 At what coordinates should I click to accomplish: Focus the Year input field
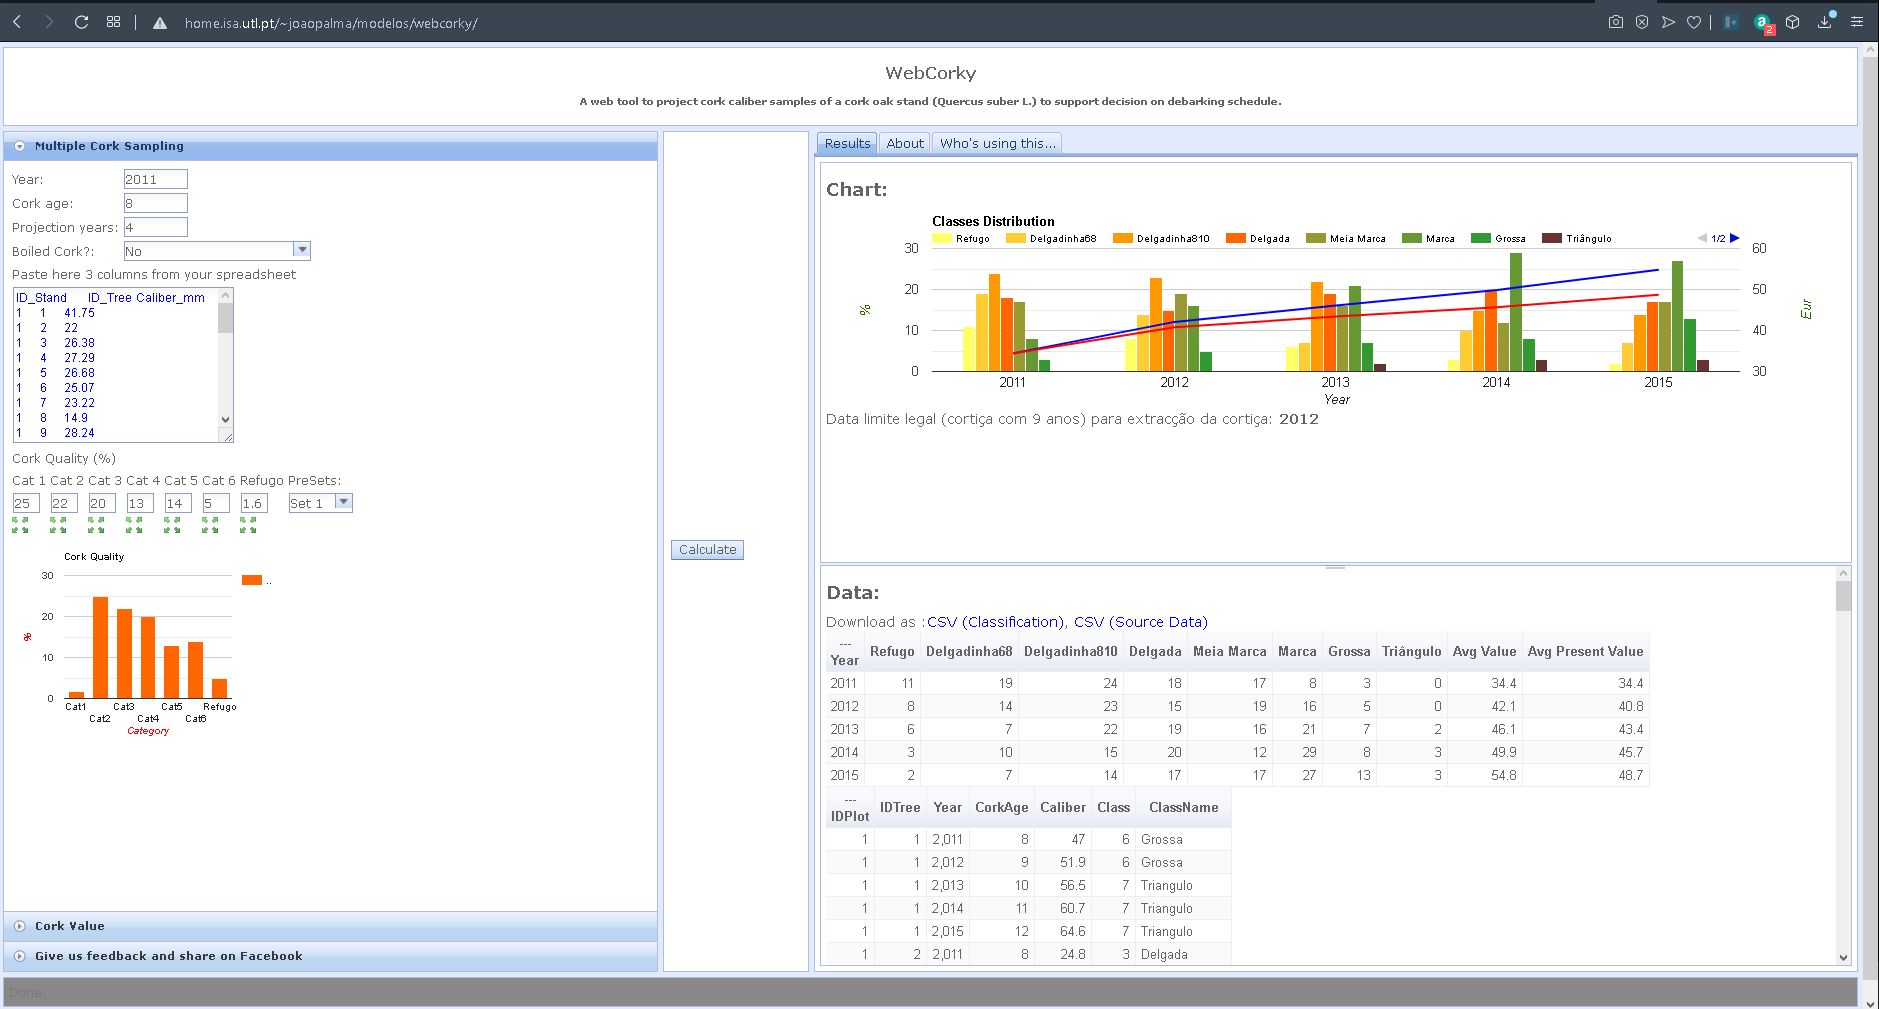[155, 179]
